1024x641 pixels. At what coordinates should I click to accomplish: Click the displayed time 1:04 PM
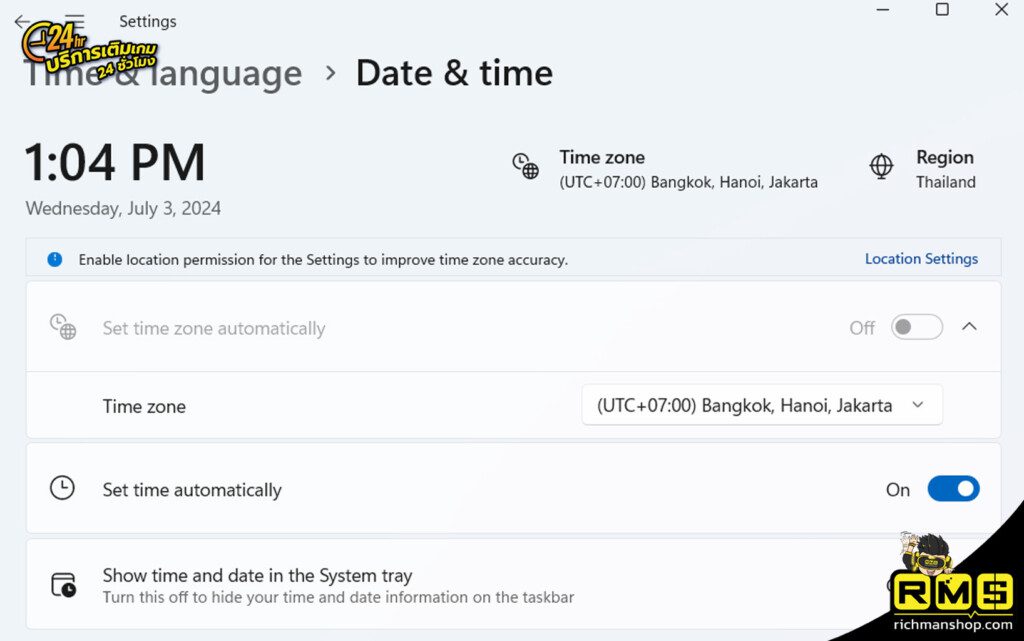coord(114,162)
